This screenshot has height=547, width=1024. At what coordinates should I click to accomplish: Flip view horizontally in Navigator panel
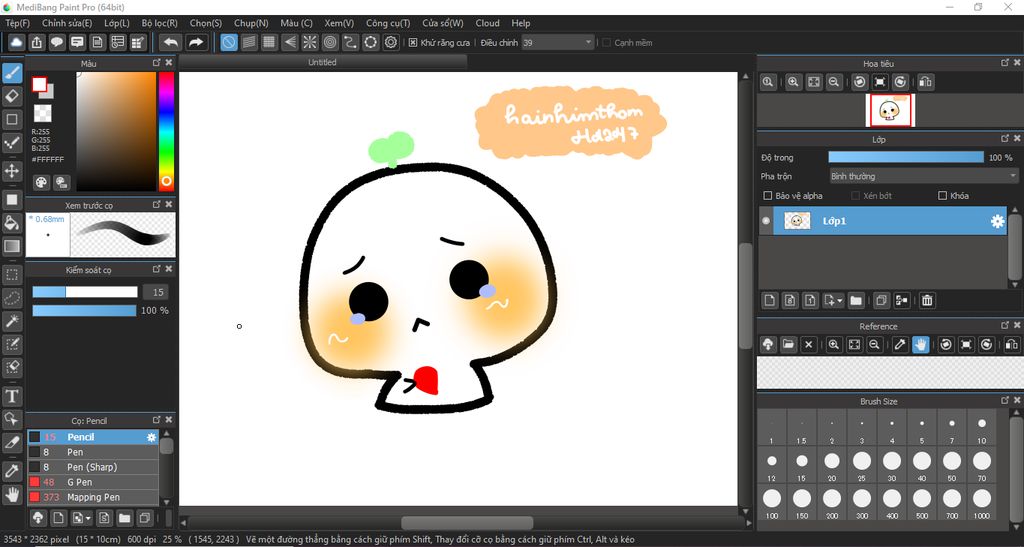(925, 82)
